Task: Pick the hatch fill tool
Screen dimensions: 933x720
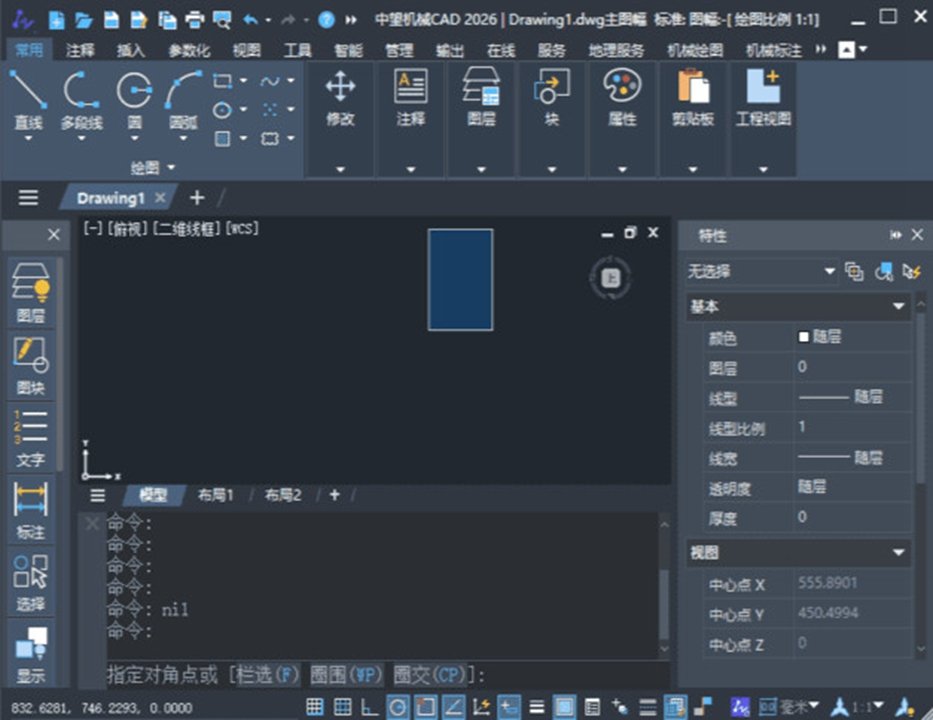Action: 223,139
